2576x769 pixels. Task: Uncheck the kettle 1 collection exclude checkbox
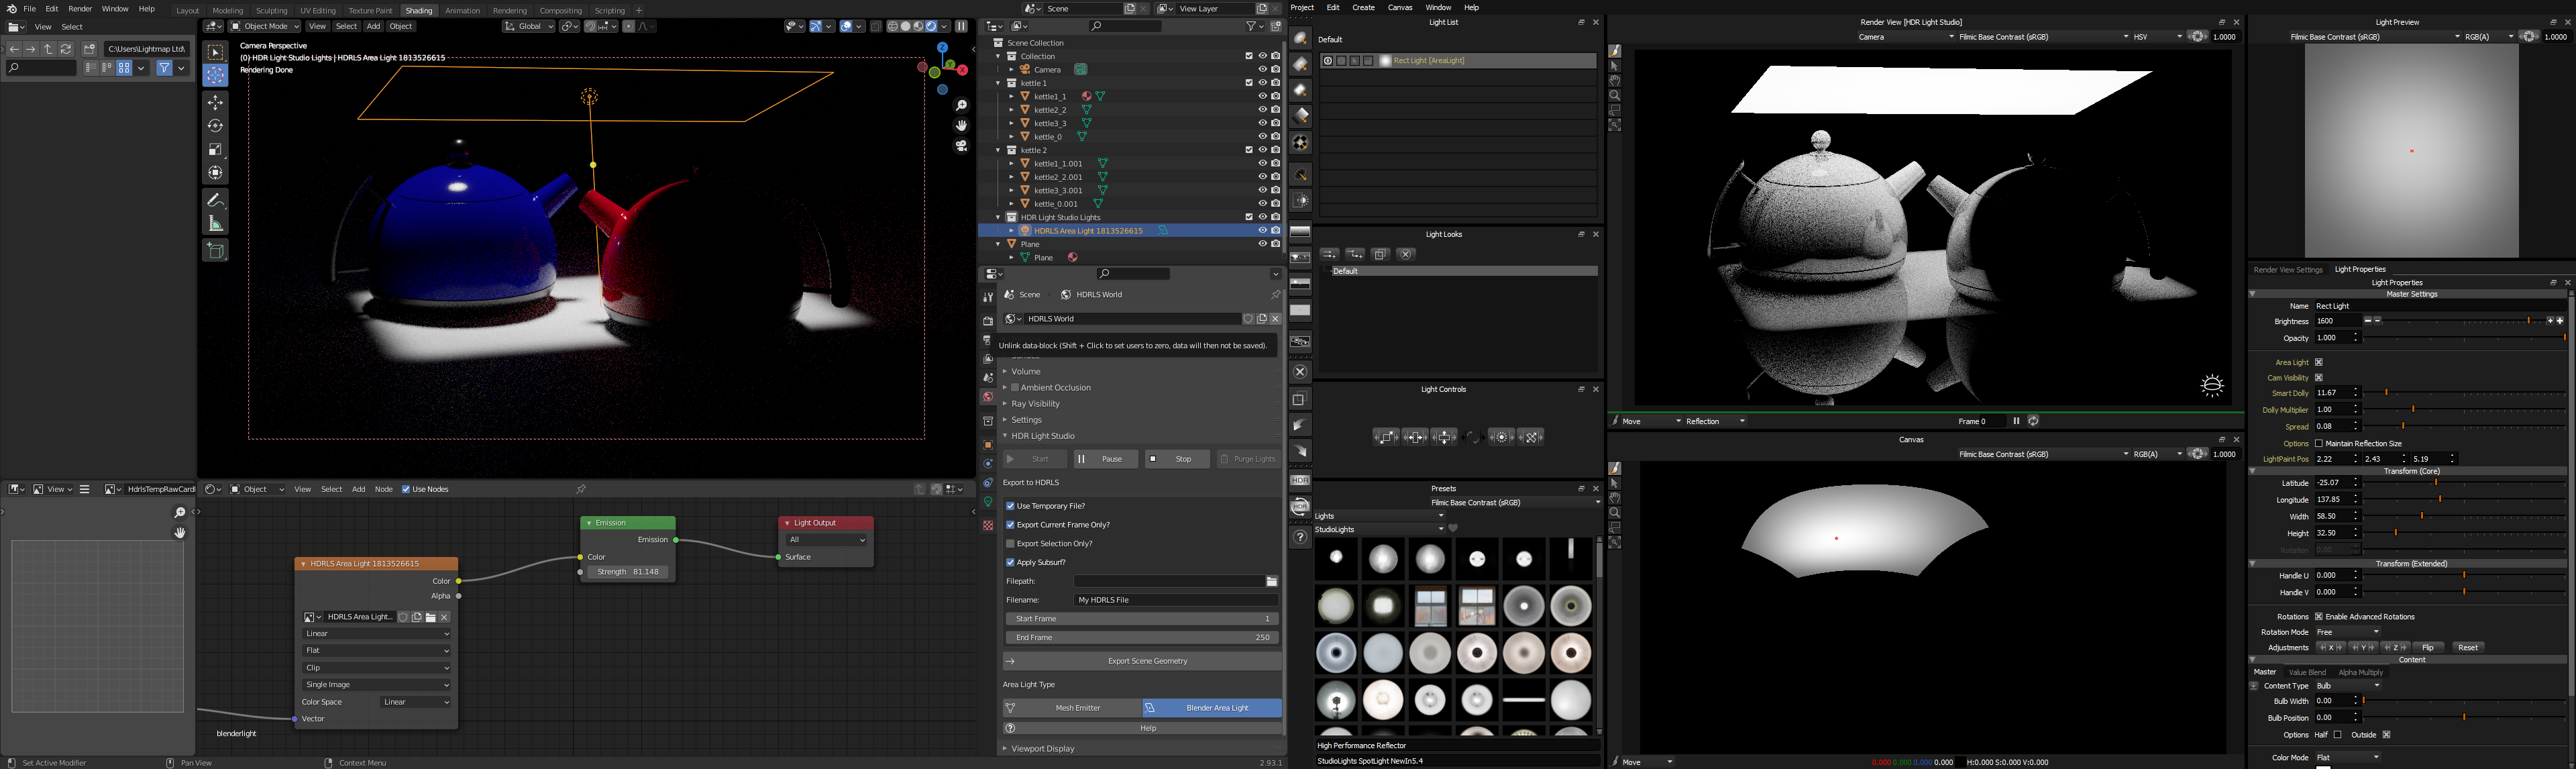coord(1248,83)
